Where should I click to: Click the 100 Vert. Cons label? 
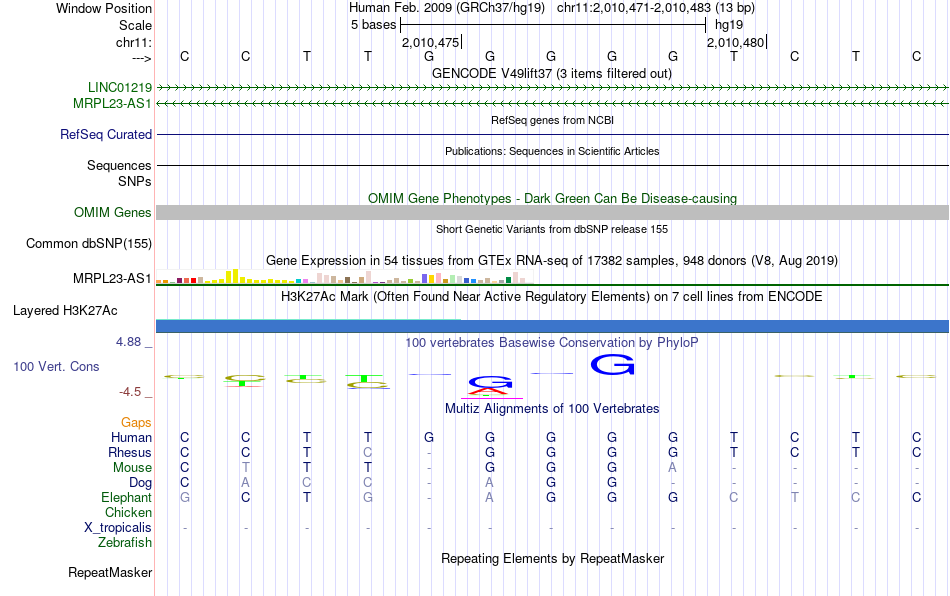click(56, 366)
